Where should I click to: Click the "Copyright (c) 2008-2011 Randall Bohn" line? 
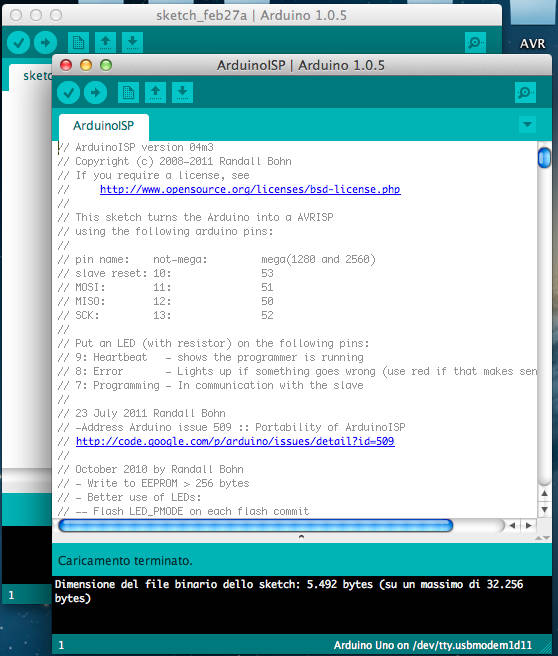coord(174,161)
